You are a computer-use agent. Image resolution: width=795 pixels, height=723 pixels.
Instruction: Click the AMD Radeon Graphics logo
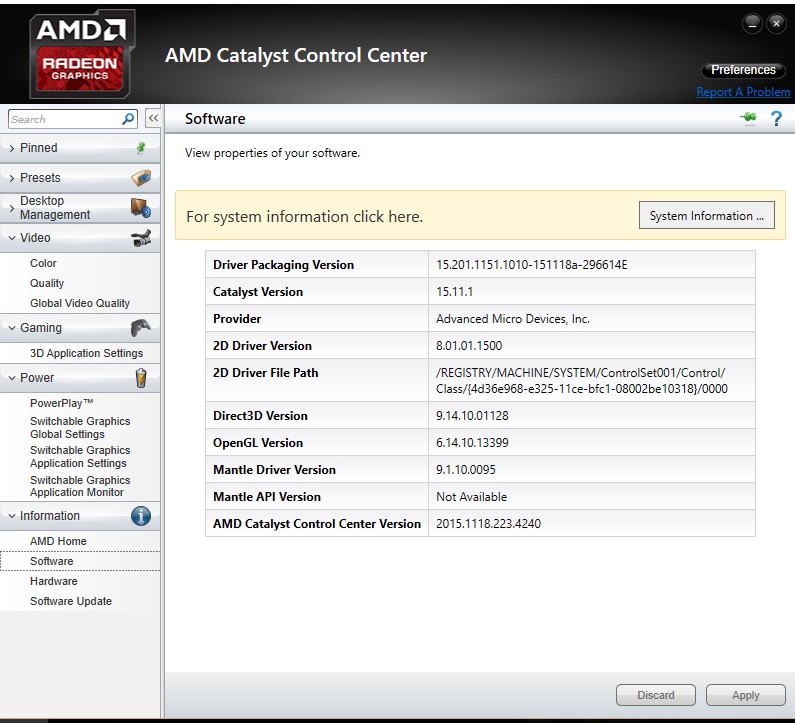click(x=82, y=54)
